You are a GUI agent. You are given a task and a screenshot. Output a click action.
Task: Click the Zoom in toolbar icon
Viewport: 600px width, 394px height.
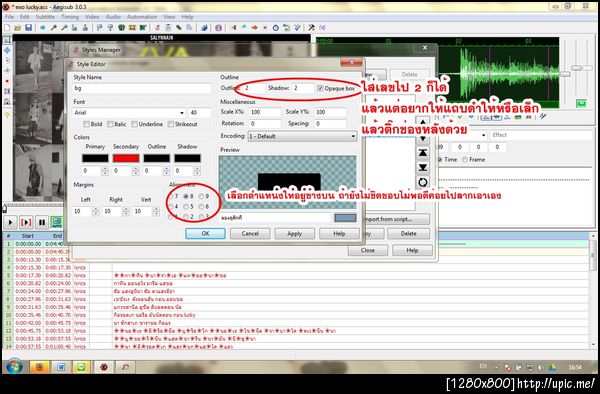tap(54, 28)
